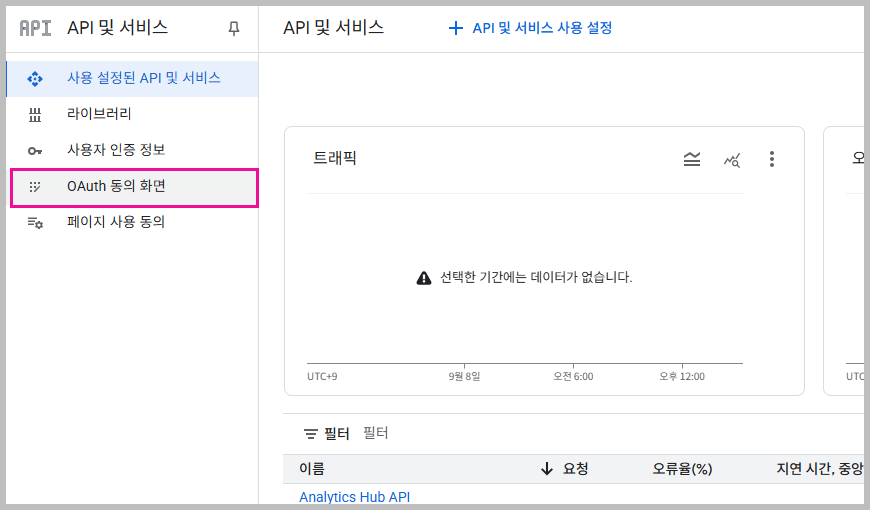The width and height of the screenshot is (870, 510).
Task: Sort by the 이름 column header
Action: (312, 469)
